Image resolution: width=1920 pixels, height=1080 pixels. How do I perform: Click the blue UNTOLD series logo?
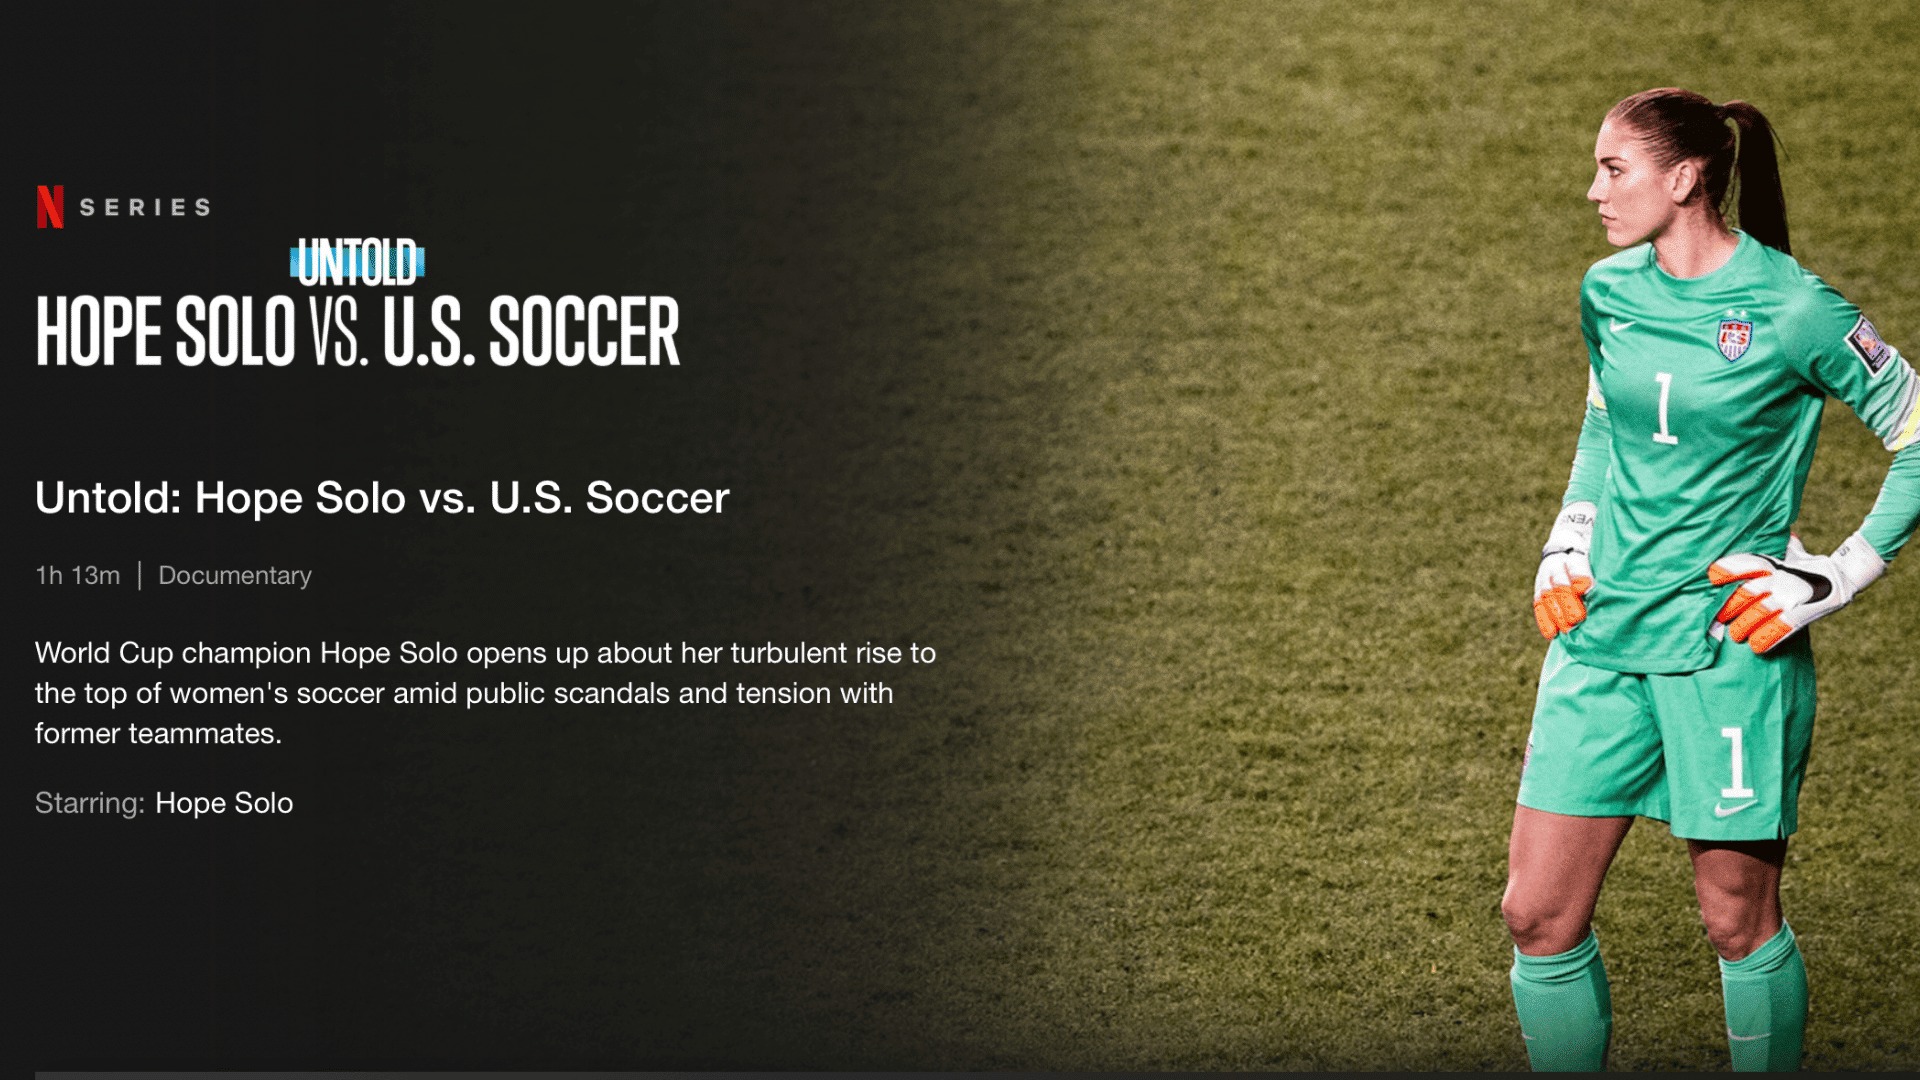pos(357,263)
